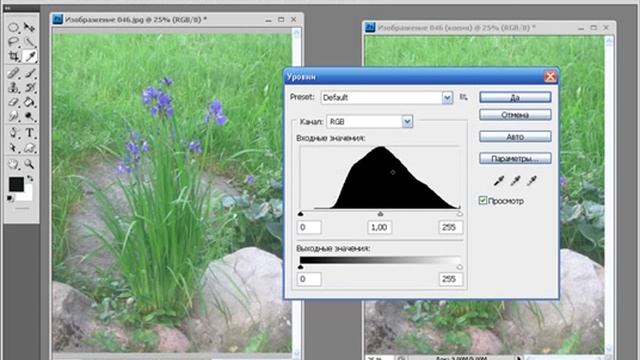Click the Авто button
The width and height of the screenshot is (640, 360).
point(515,137)
